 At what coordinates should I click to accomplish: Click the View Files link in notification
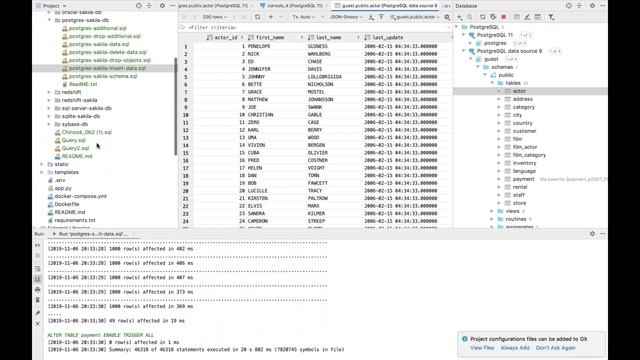[x=482, y=348]
